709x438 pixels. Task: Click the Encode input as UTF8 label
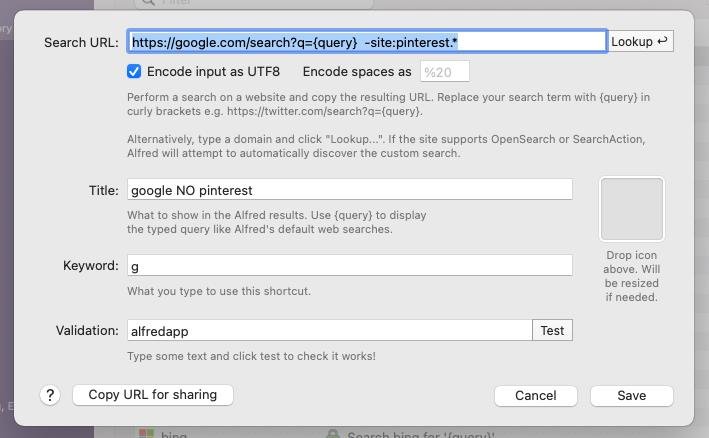(213, 72)
